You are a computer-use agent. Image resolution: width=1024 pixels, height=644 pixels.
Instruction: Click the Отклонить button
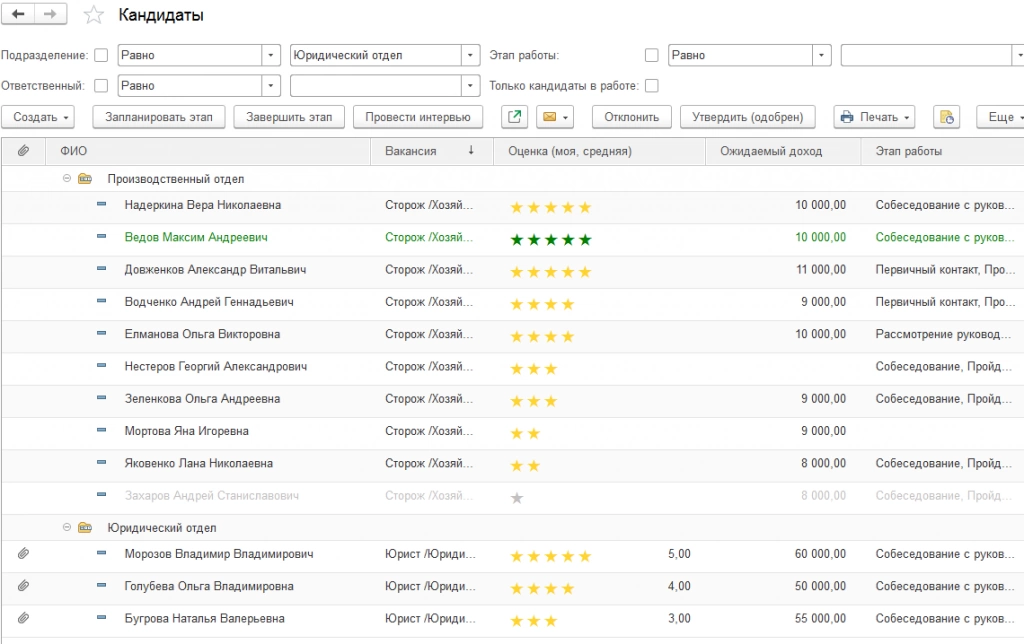pyautogui.click(x=631, y=117)
